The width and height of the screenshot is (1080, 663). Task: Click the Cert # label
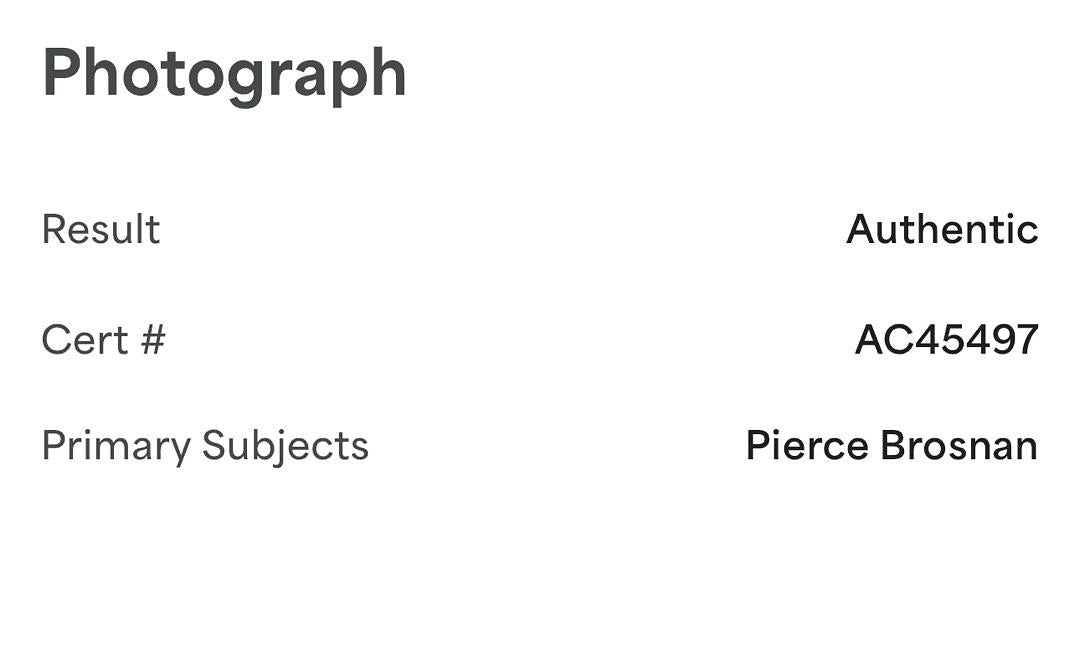coord(103,340)
